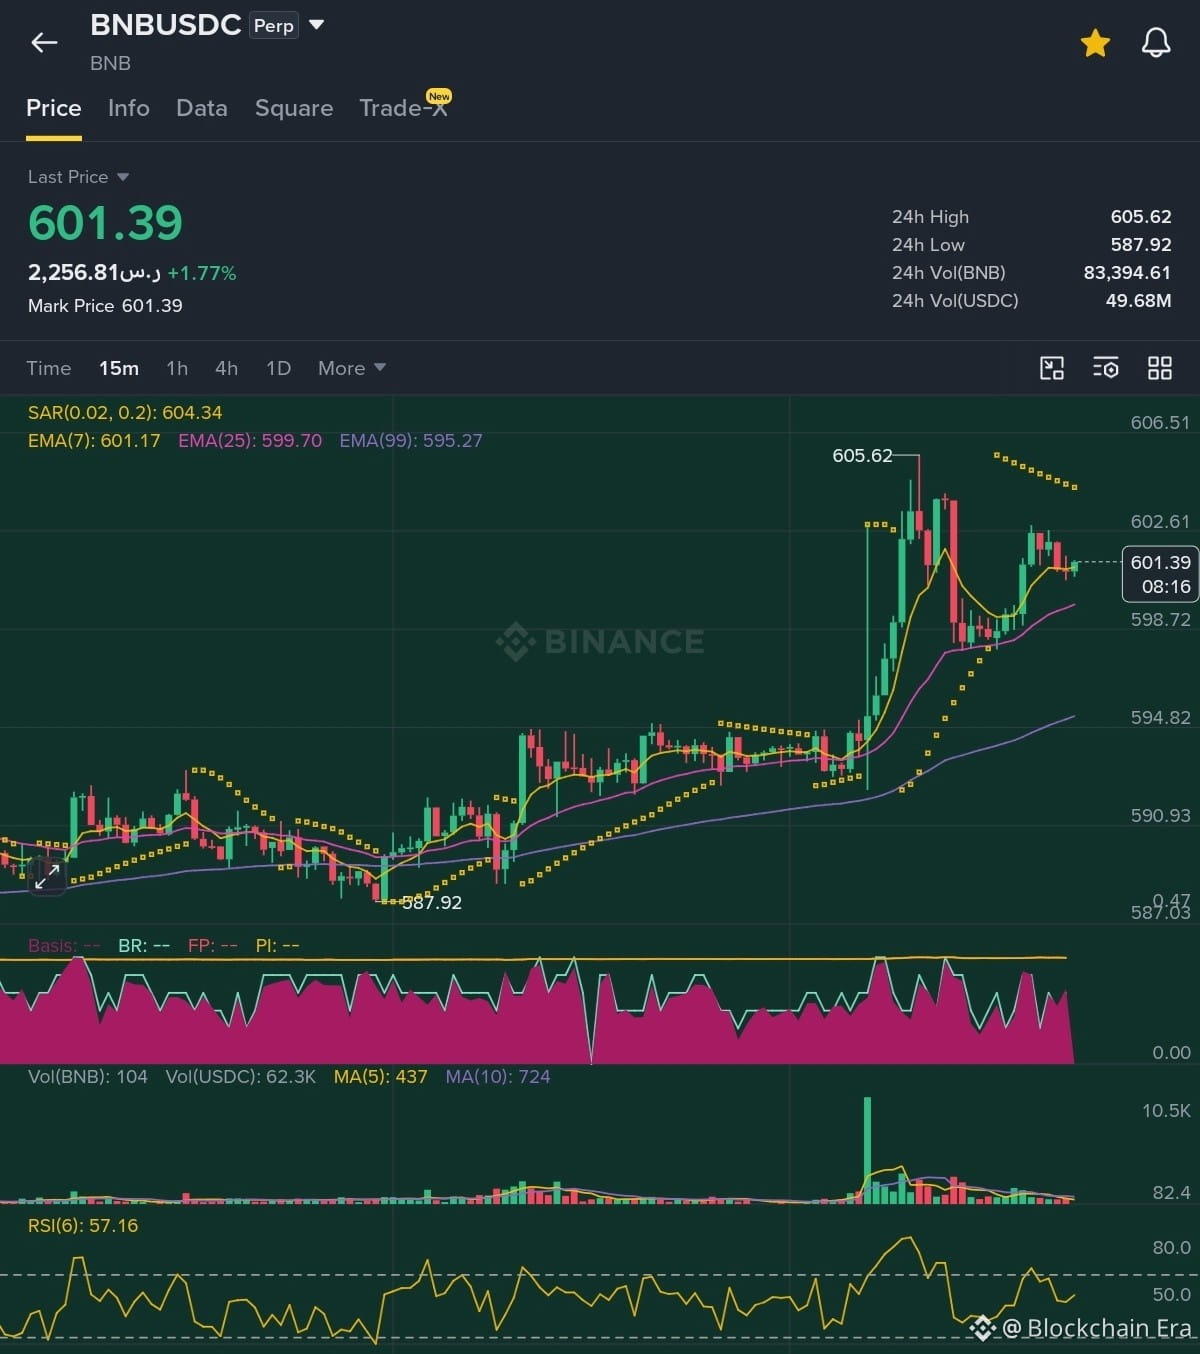Click the EMA(25): 599.70 label
1200x1354 pixels.
(x=250, y=440)
